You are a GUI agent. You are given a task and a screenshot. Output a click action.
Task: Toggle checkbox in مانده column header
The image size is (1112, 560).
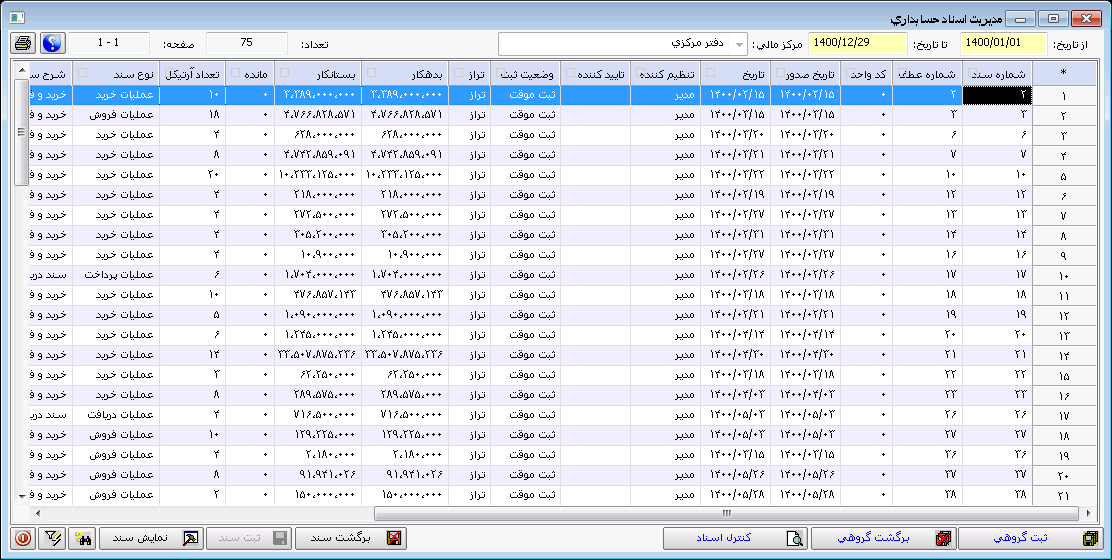pyautogui.click(x=236, y=72)
